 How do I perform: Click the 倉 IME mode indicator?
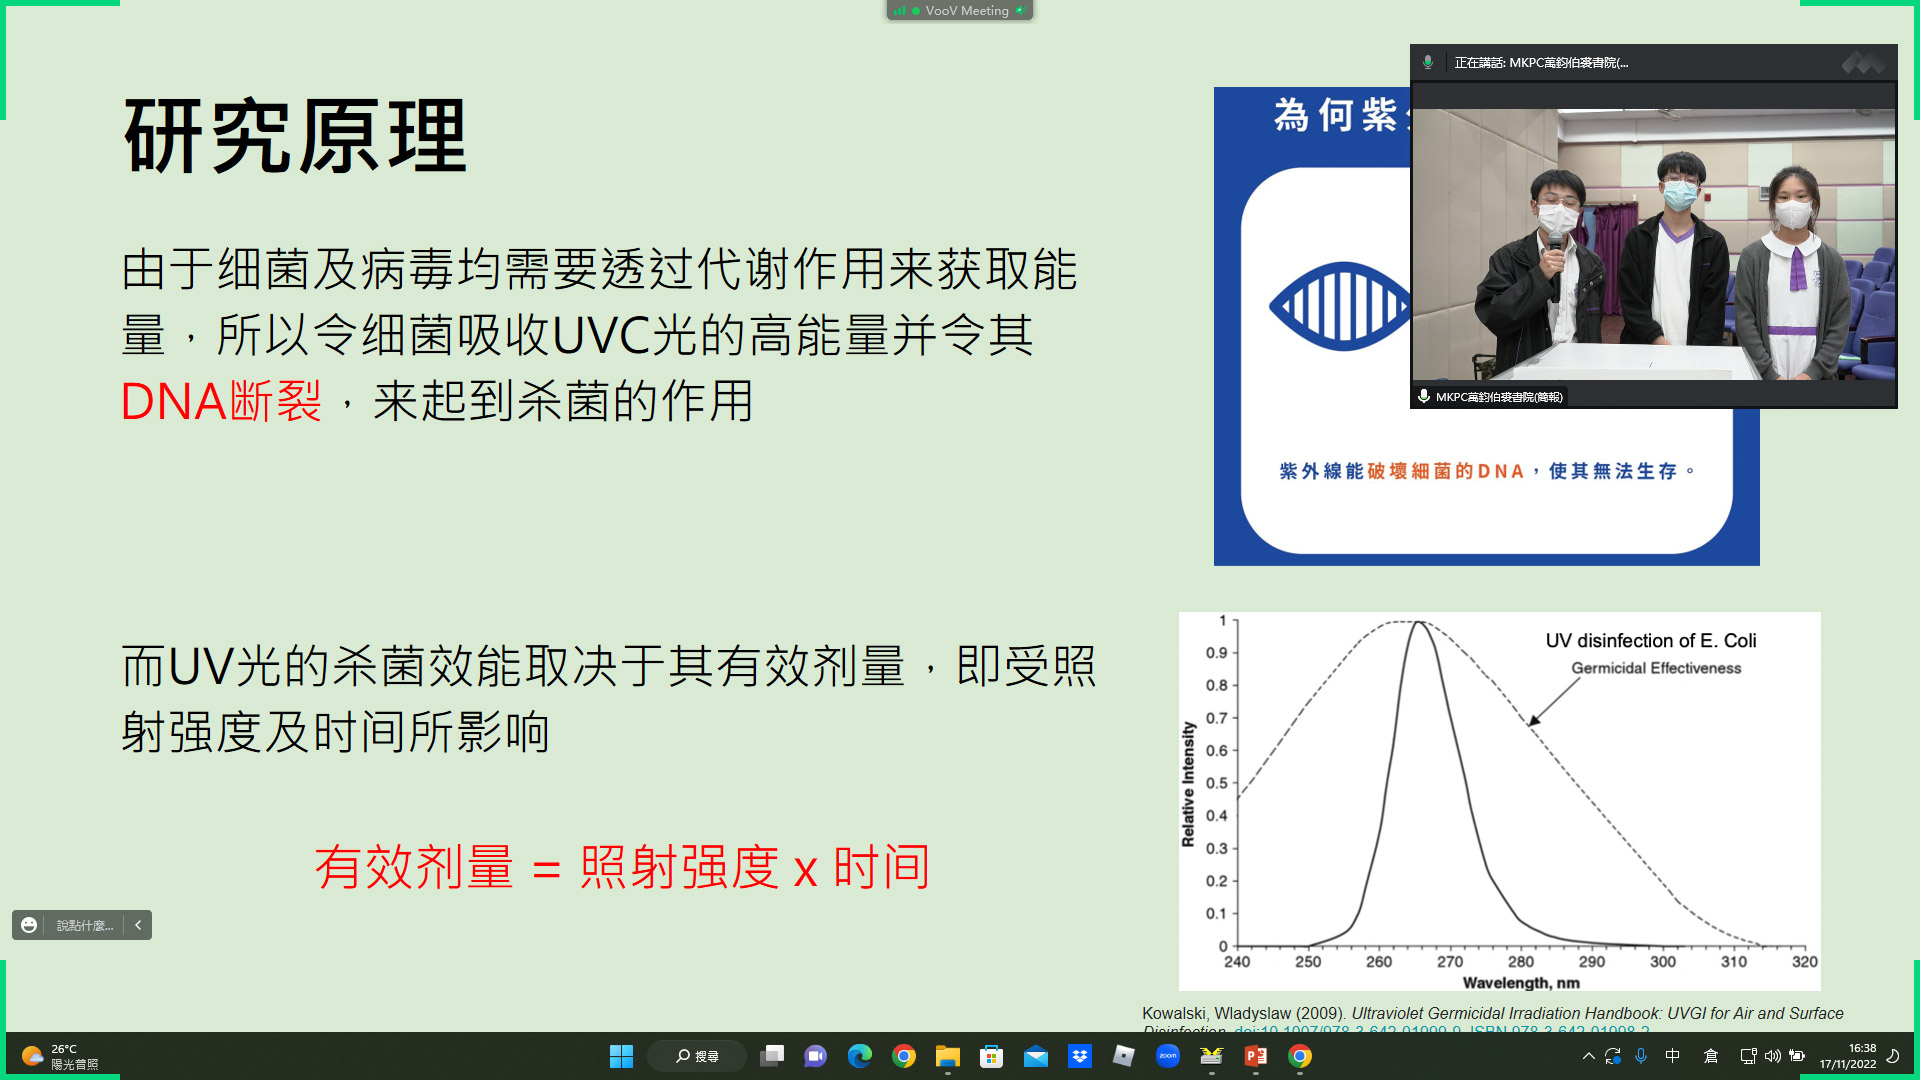click(1711, 1056)
